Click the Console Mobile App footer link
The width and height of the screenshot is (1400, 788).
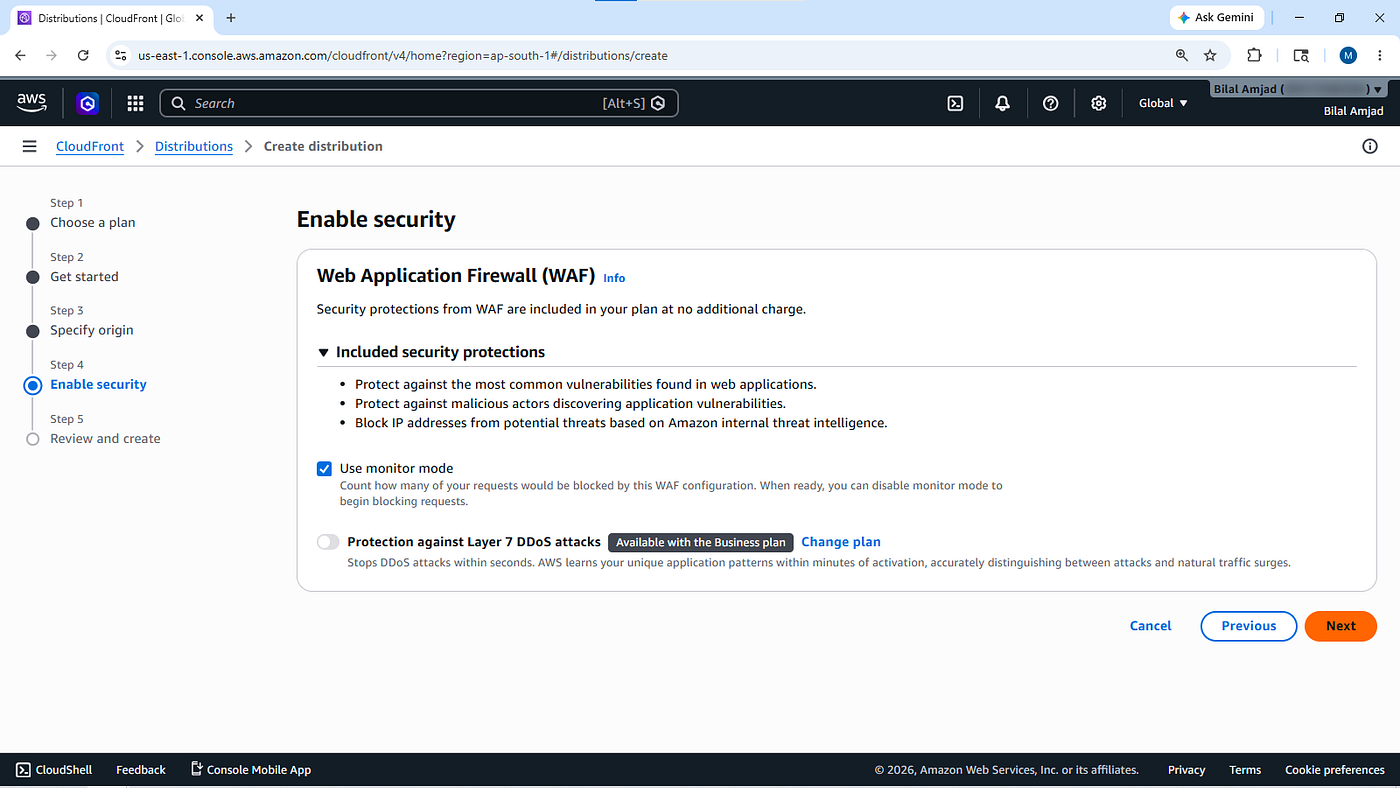coord(251,770)
